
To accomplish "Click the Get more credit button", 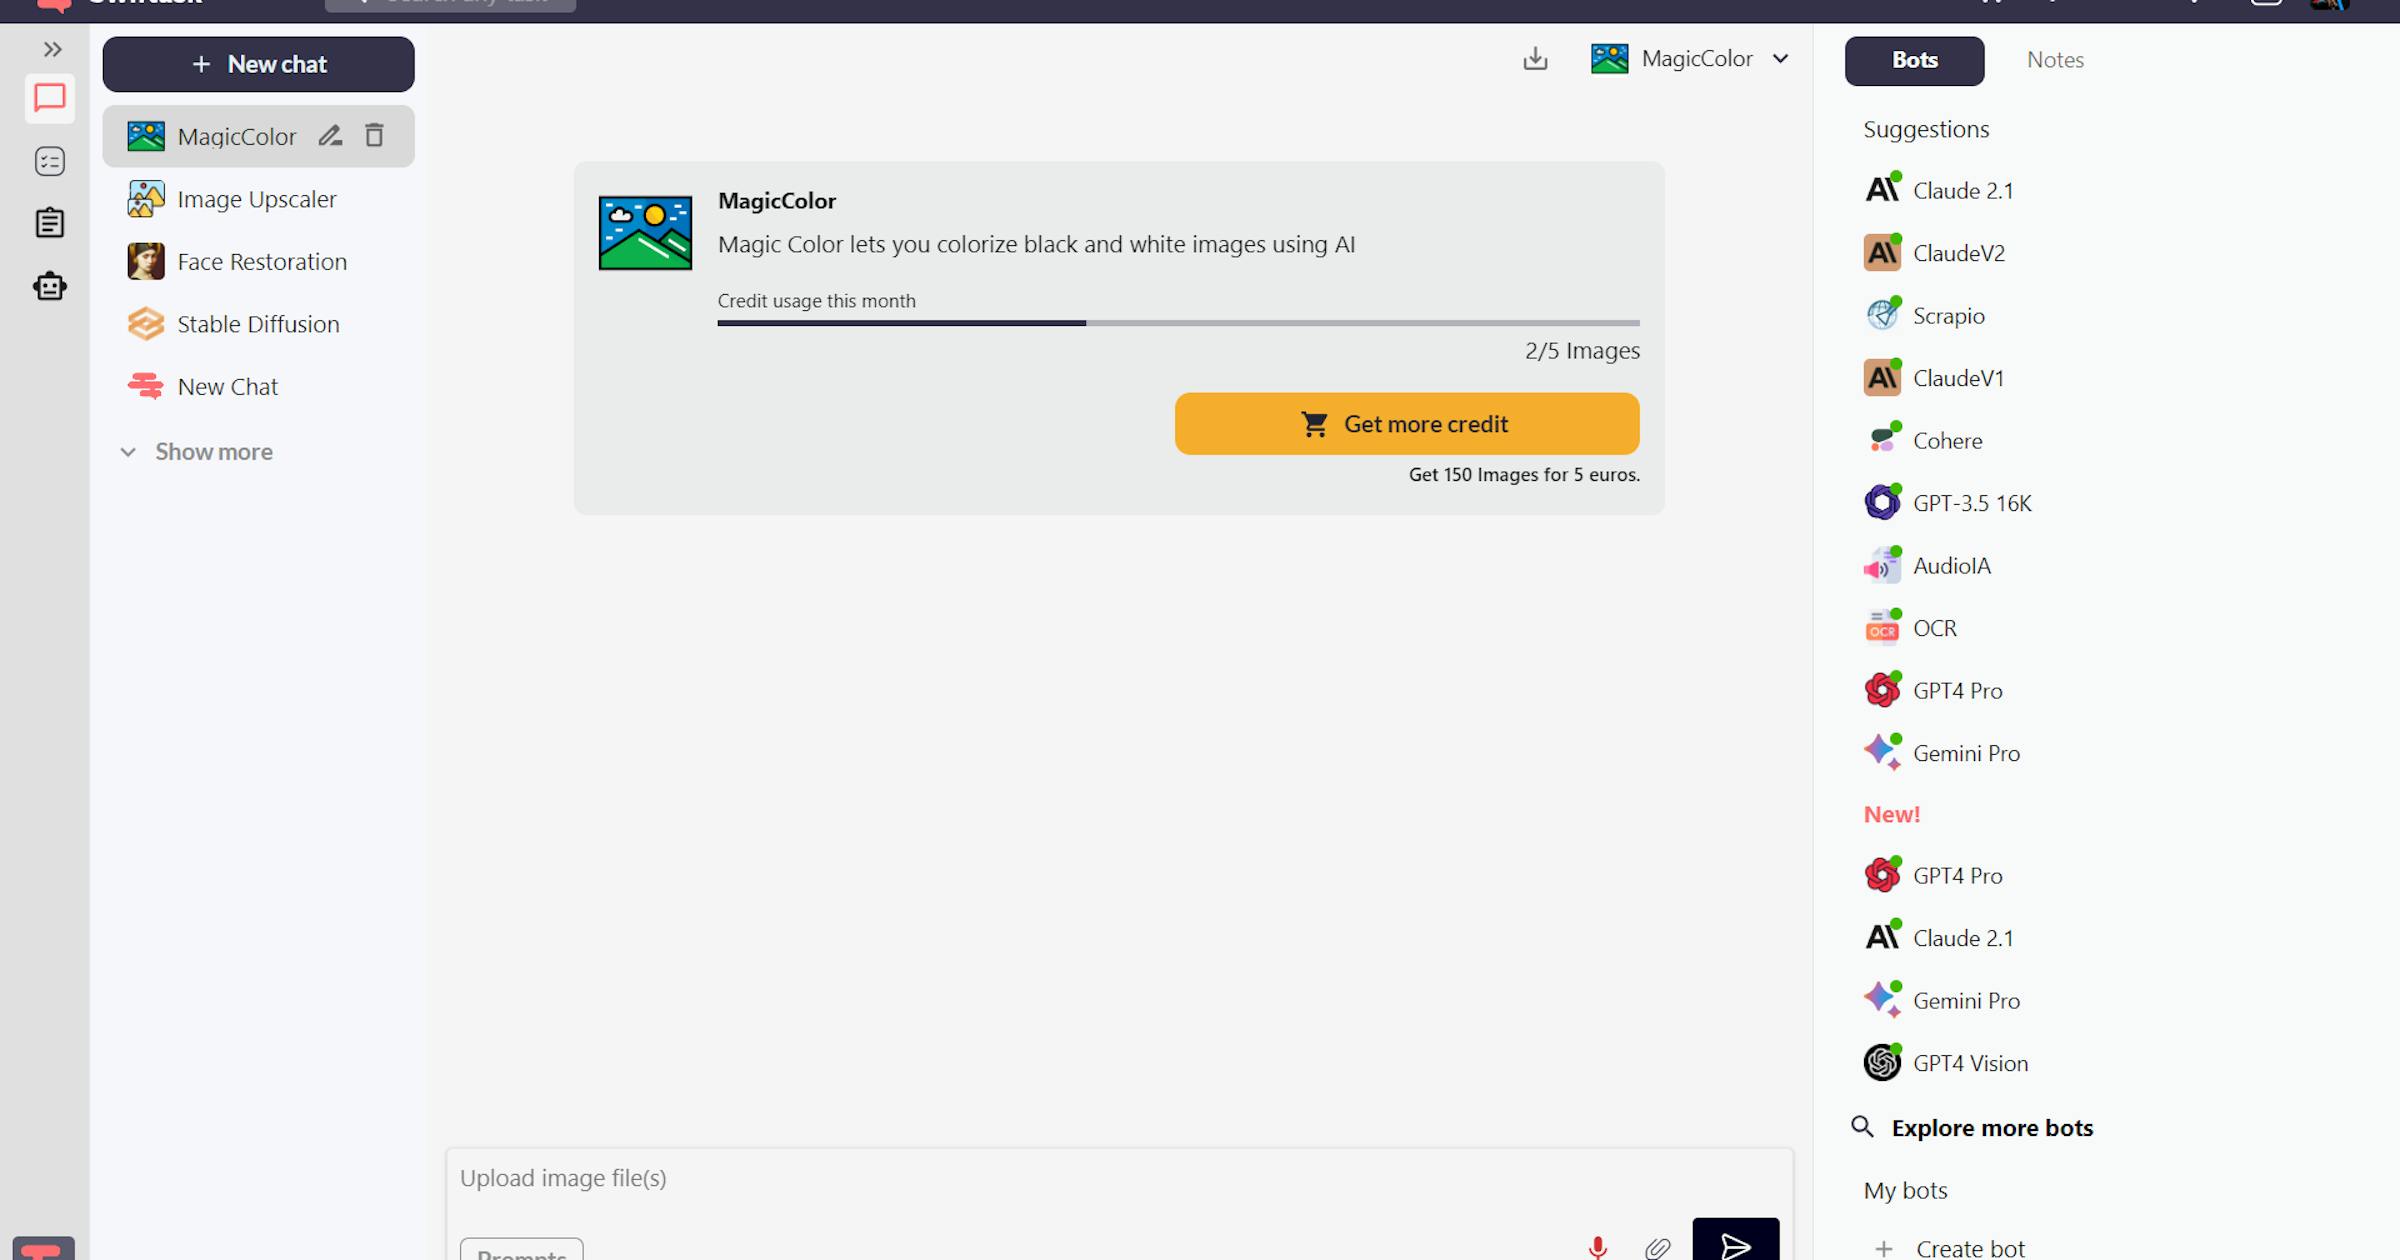I will click(1406, 424).
